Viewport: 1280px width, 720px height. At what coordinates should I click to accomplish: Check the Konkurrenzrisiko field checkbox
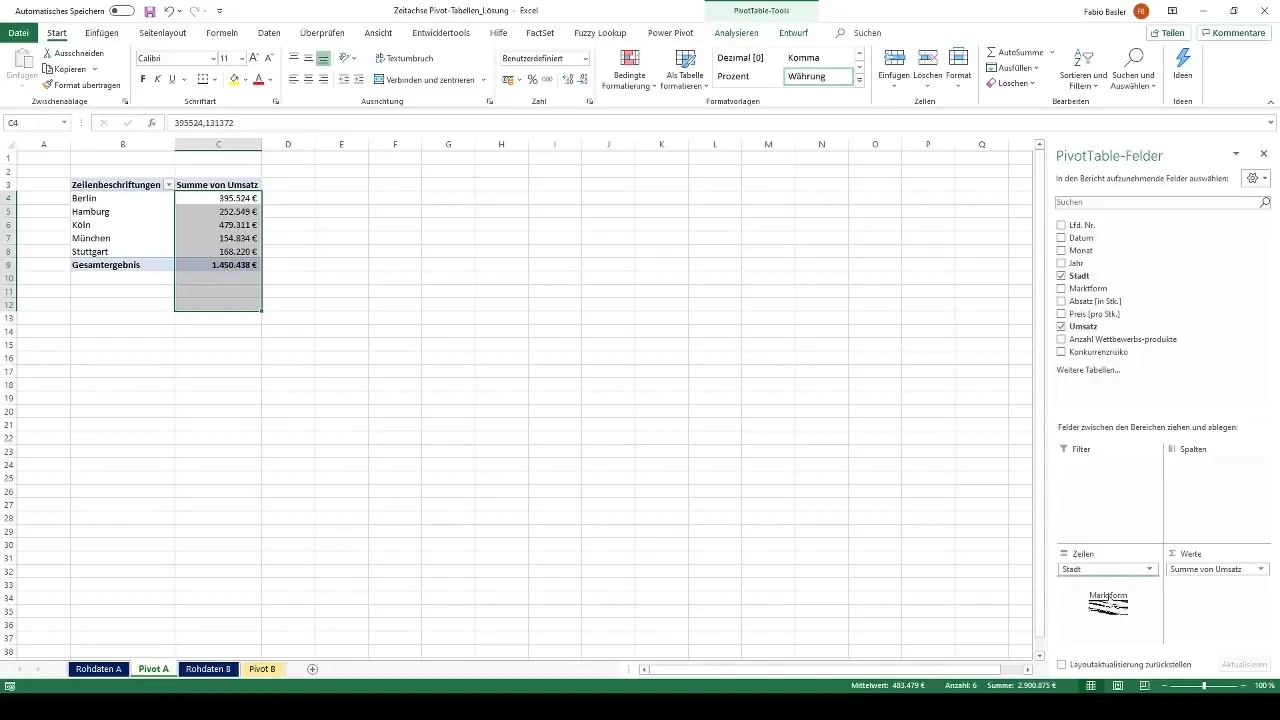coord(1061,352)
